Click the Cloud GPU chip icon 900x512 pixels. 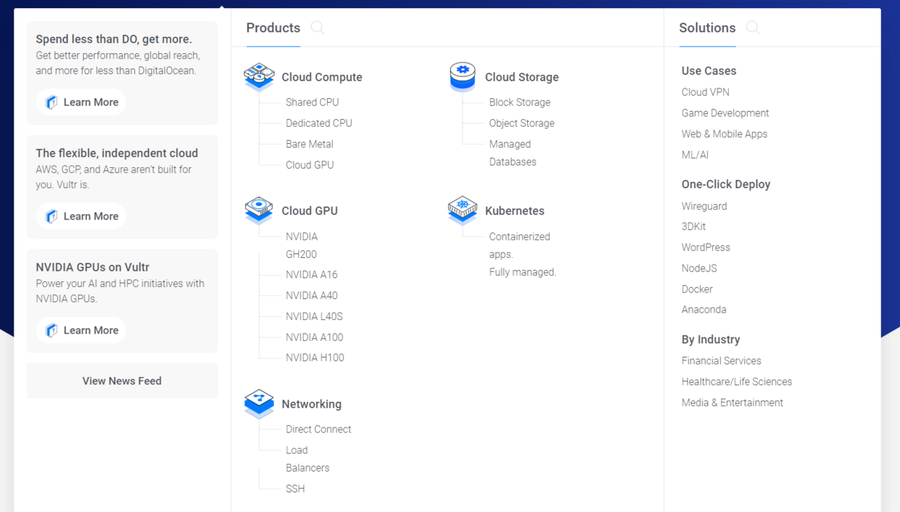pos(259,210)
